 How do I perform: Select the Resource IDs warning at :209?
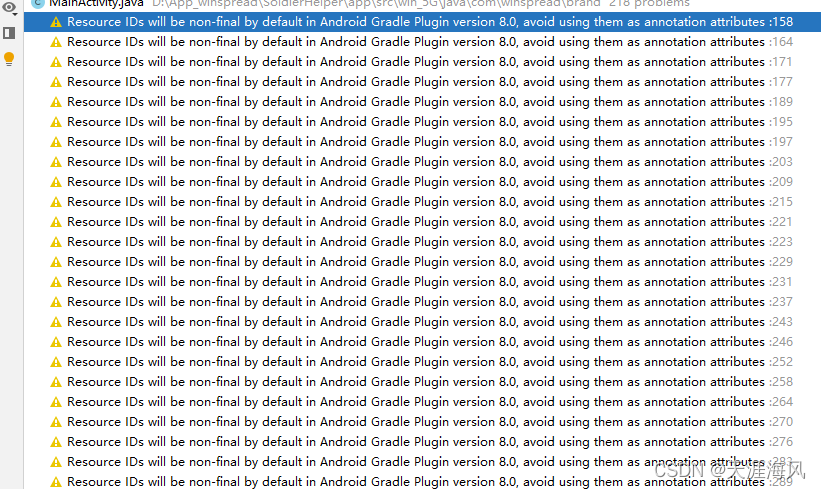click(x=422, y=182)
